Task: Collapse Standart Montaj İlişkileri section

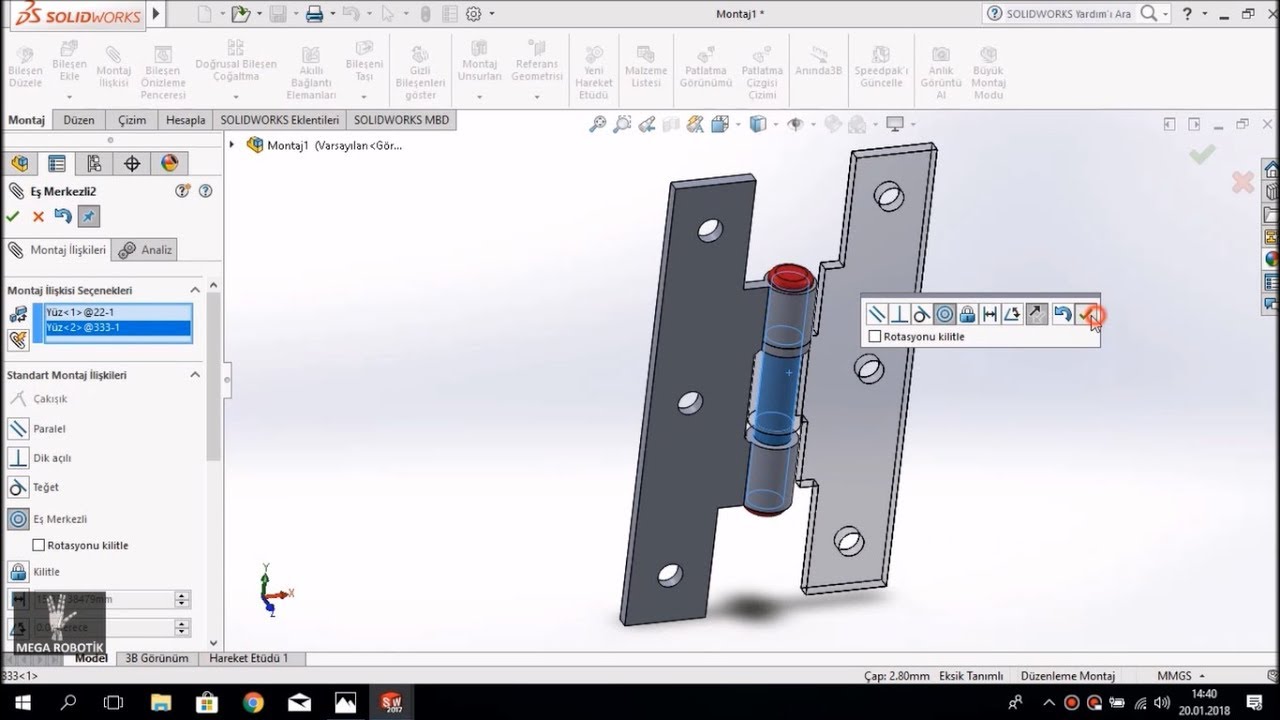Action: 196,375
